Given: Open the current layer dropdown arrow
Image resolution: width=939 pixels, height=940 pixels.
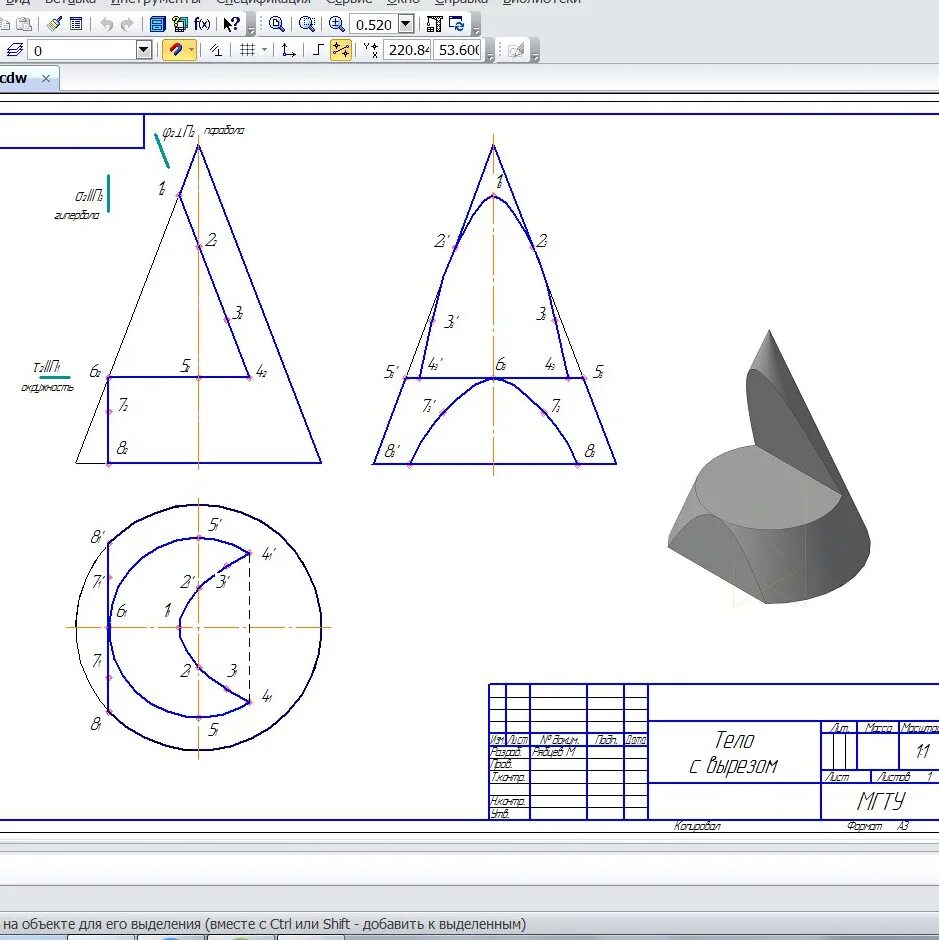Looking at the screenshot, I should 144,50.
